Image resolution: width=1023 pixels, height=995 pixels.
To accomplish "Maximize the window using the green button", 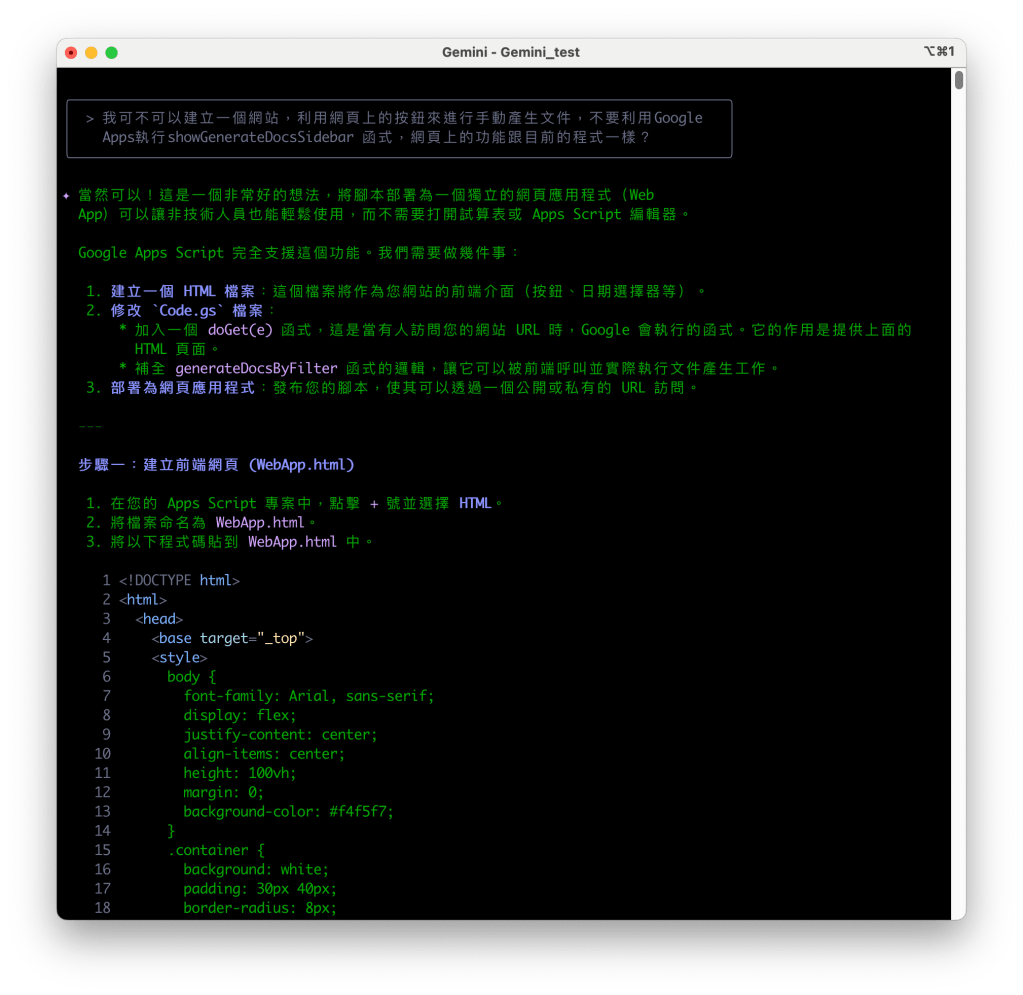I will 111,52.
